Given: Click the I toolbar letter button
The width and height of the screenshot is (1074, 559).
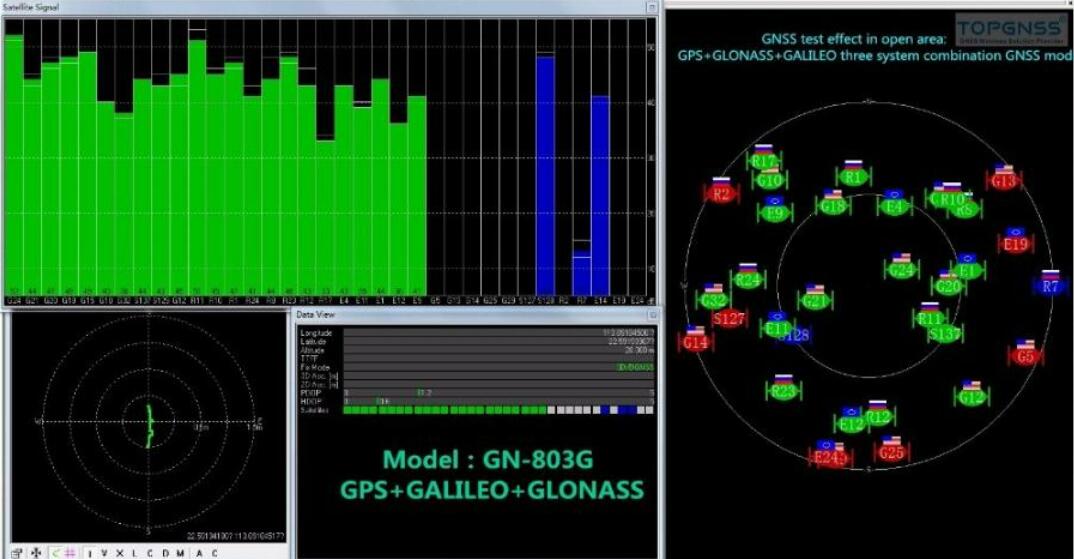Looking at the screenshot, I should click(90, 553).
